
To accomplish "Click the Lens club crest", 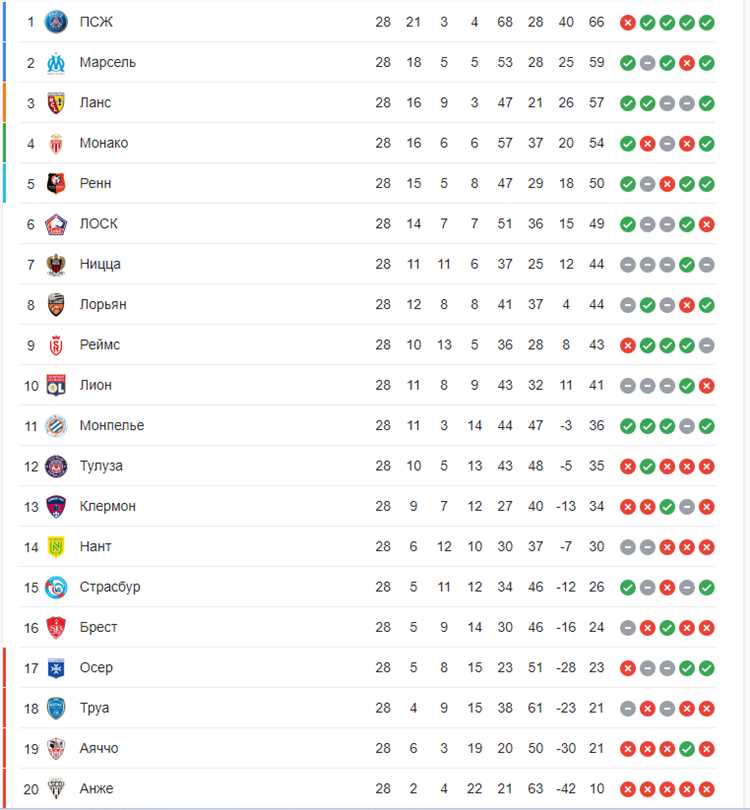I will click(56, 103).
